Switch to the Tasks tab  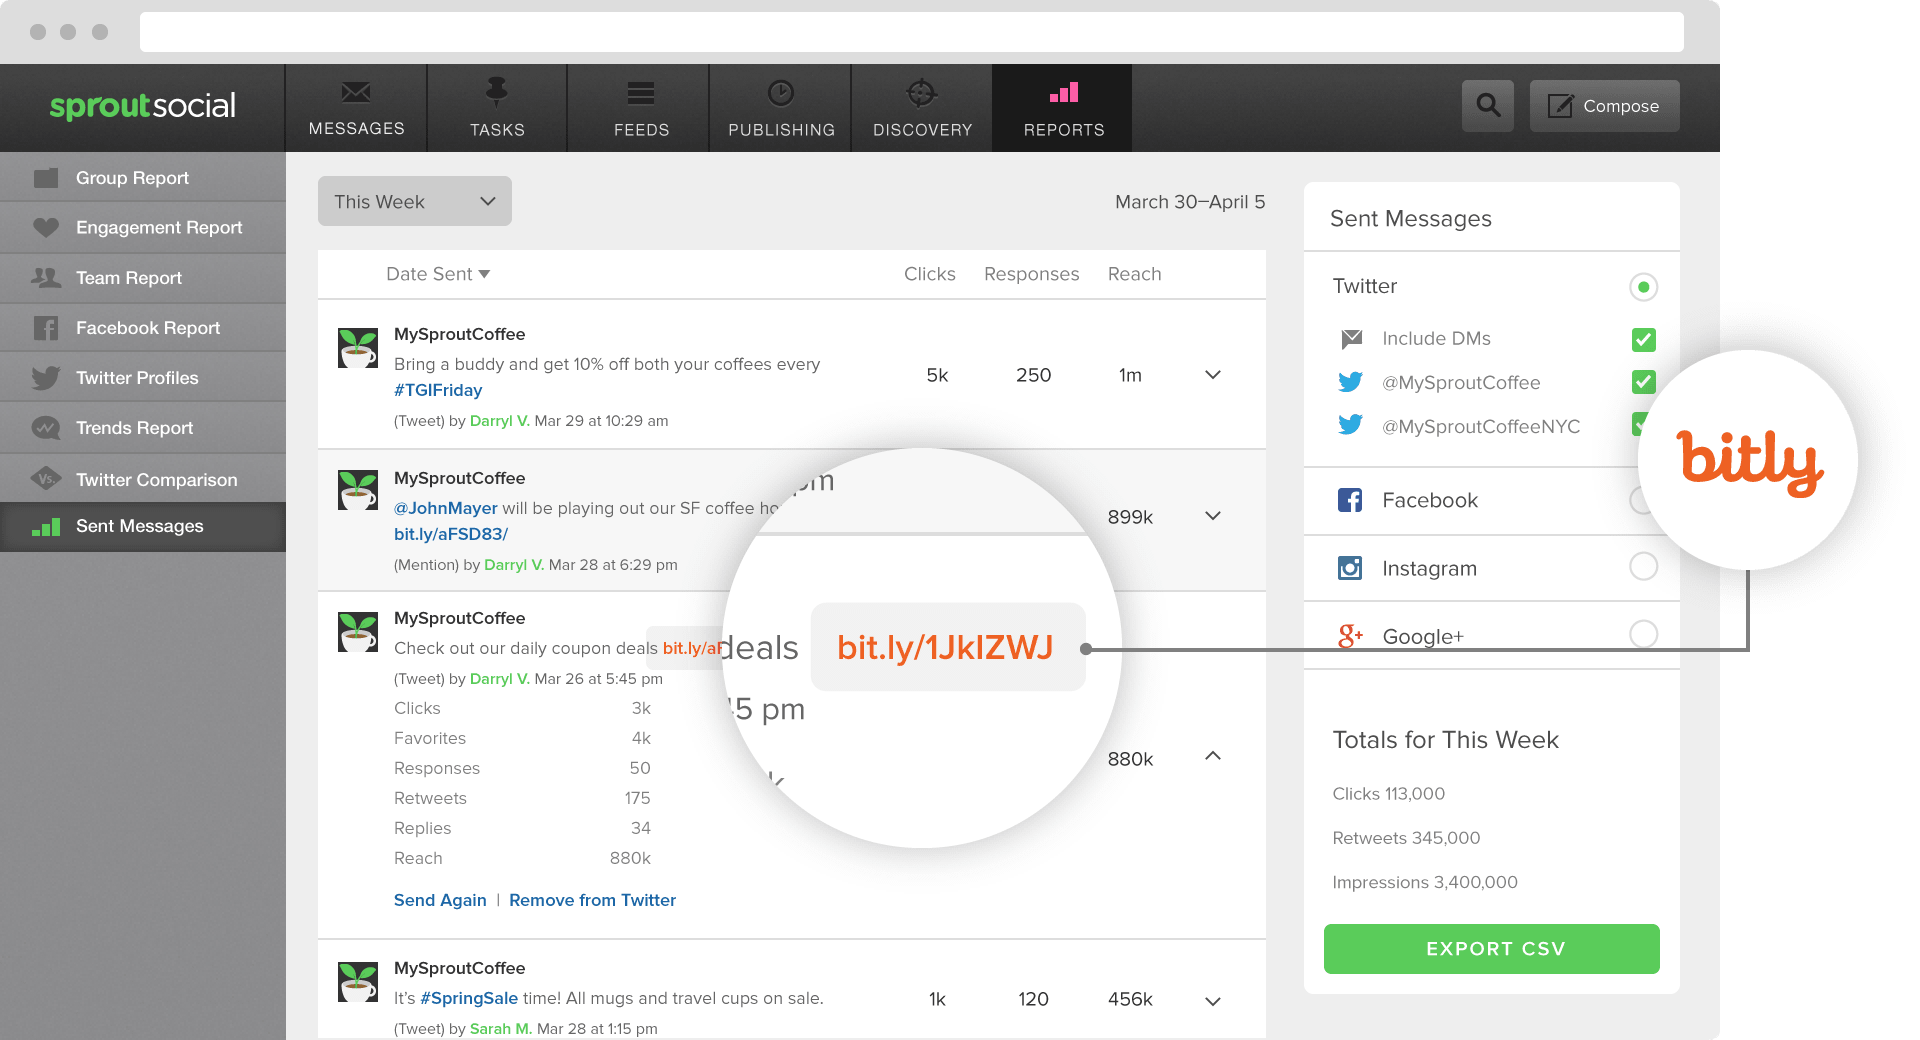tap(497, 108)
